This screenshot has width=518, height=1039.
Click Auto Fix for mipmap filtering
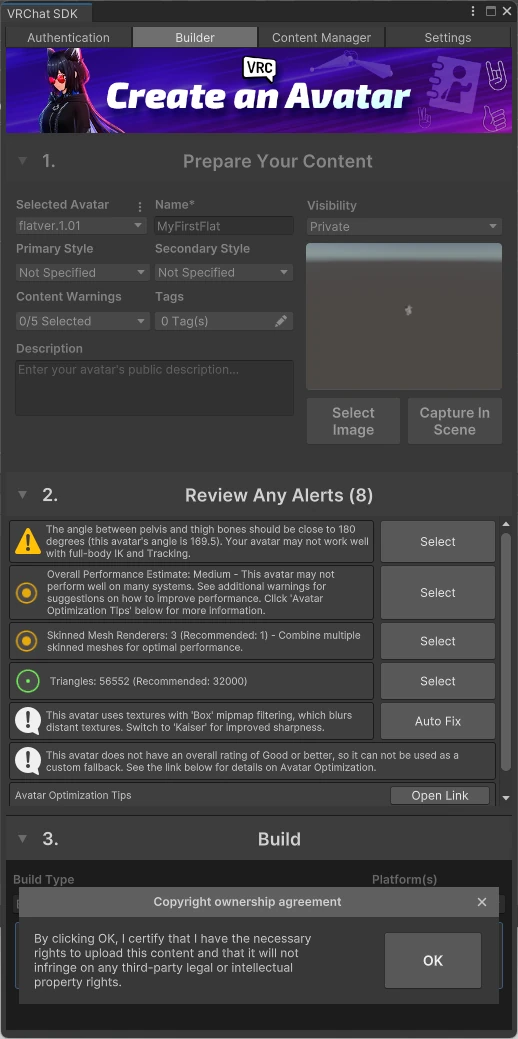[x=438, y=721]
